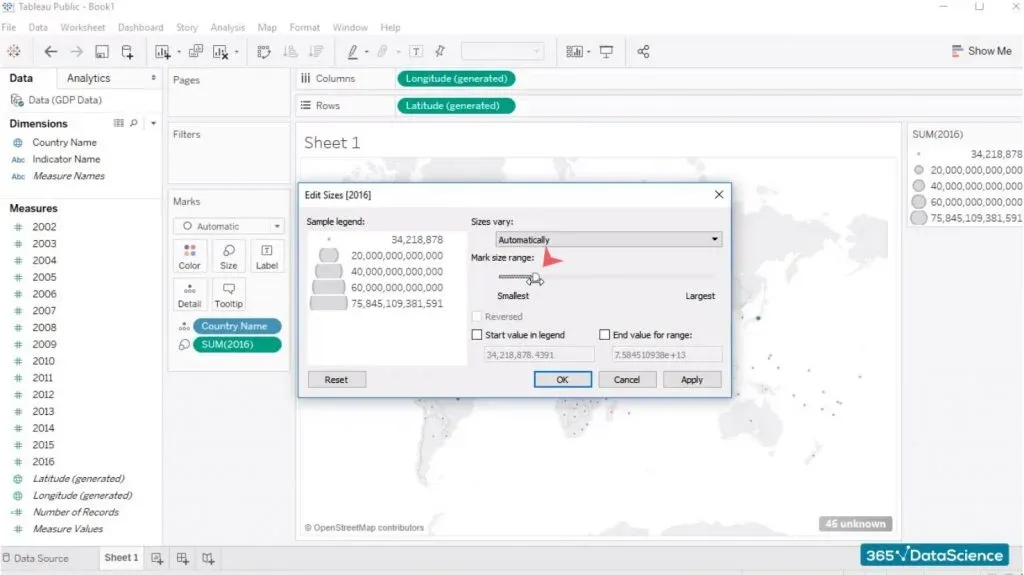Enable Start value in legend checkbox

tap(477, 335)
